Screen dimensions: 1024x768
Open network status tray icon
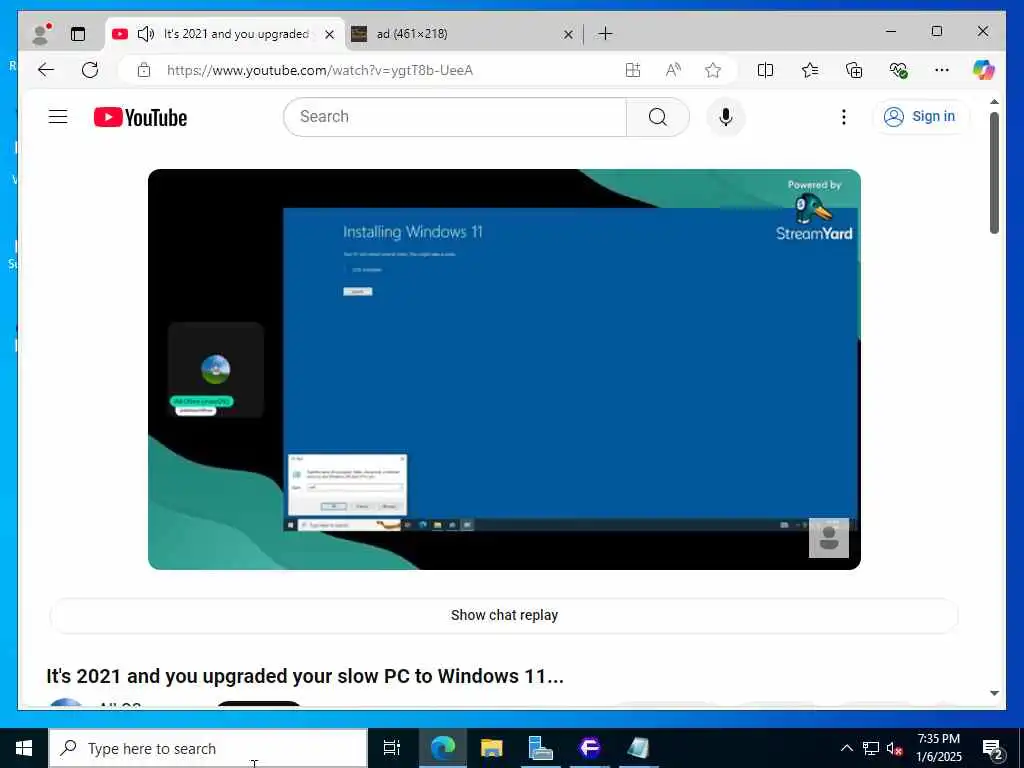pyautogui.click(x=871, y=748)
